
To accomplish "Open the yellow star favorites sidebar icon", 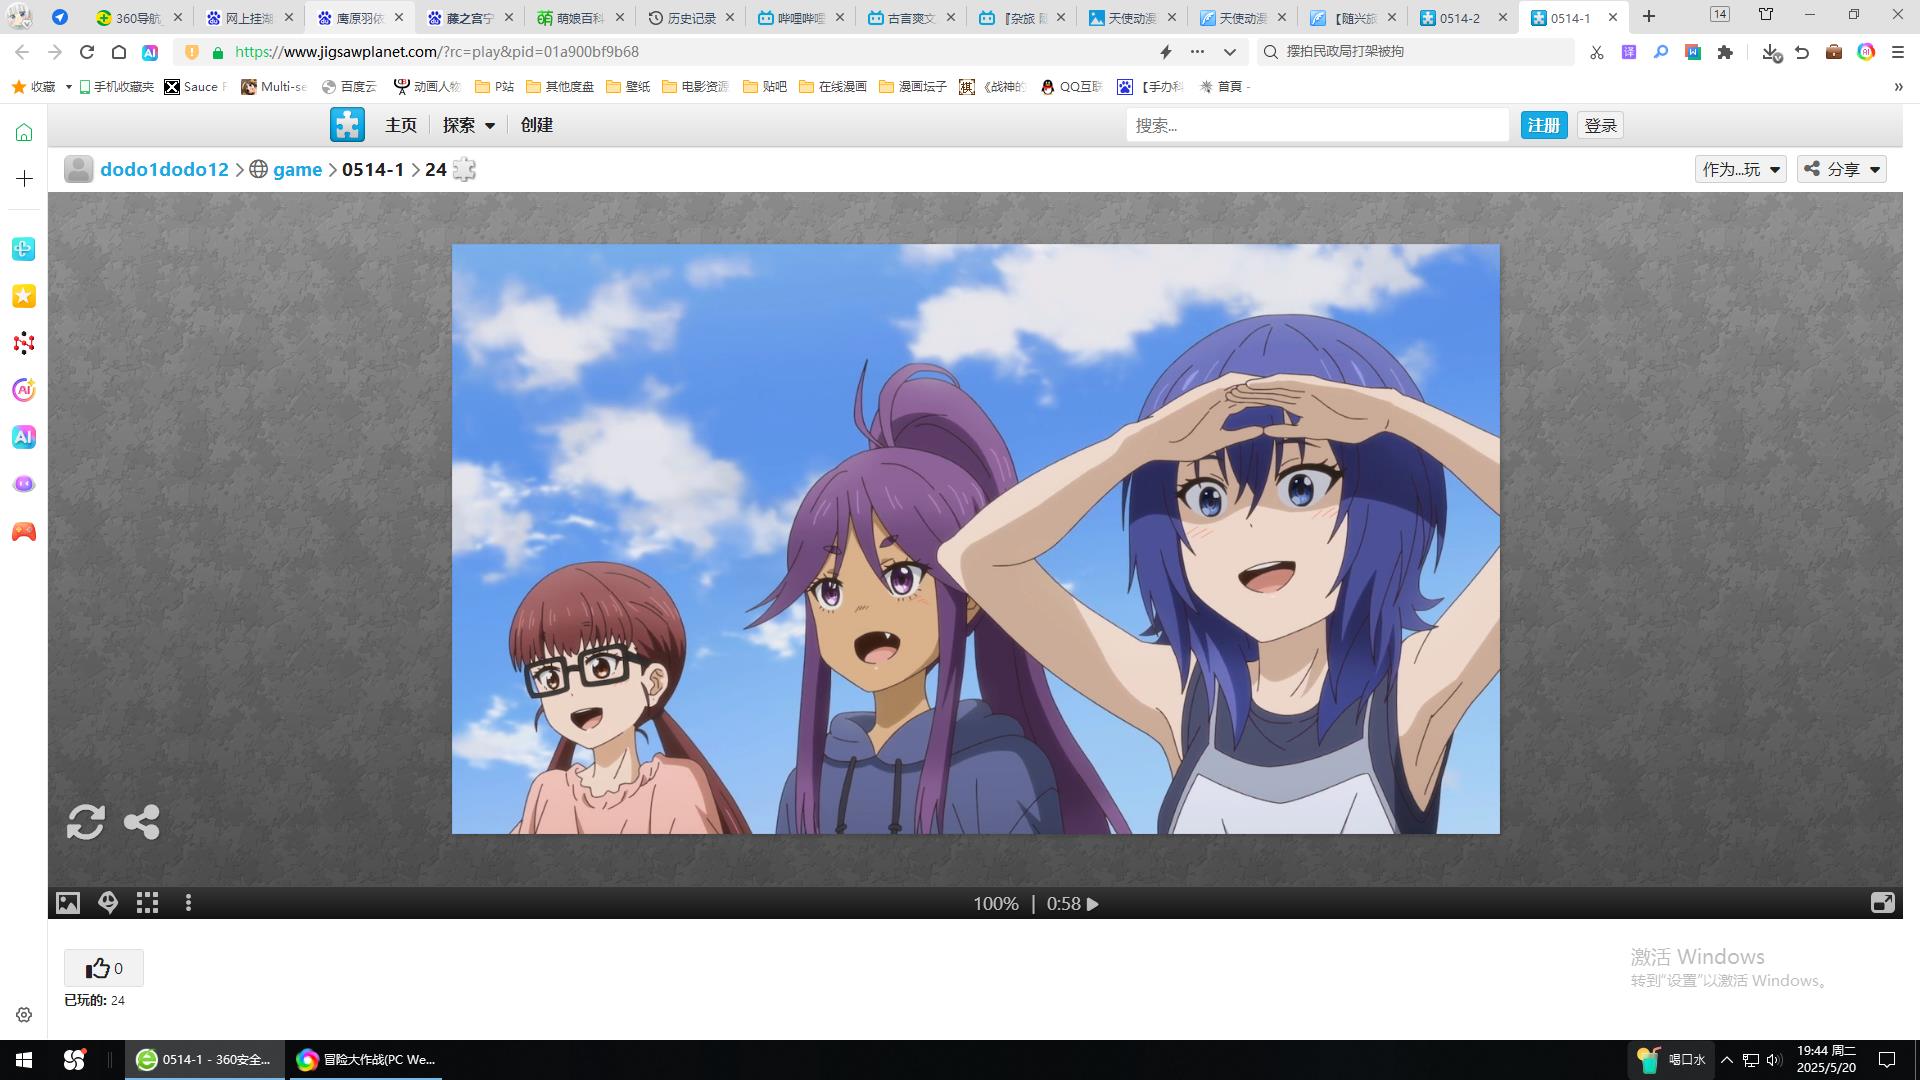I will coord(24,296).
